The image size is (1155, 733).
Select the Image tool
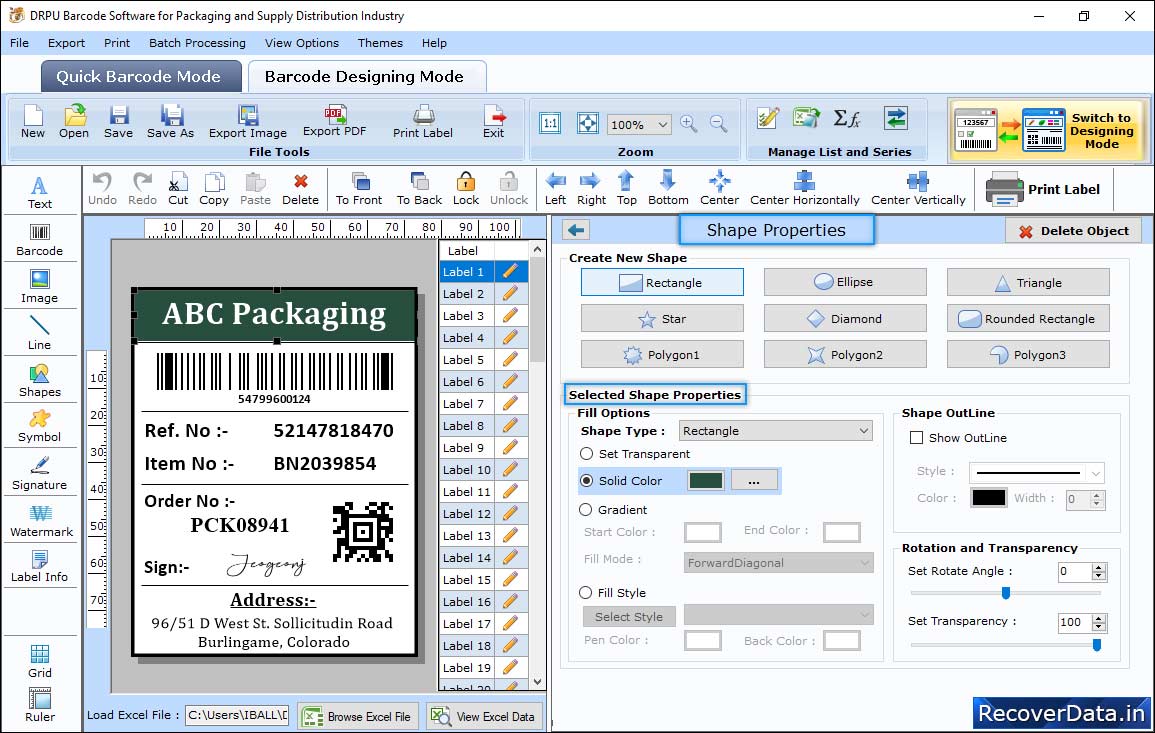pyautogui.click(x=40, y=287)
